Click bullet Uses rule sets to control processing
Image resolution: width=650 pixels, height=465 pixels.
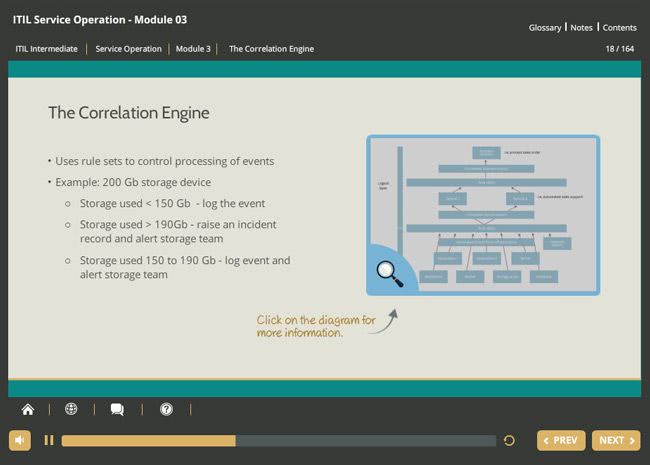point(165,161)
